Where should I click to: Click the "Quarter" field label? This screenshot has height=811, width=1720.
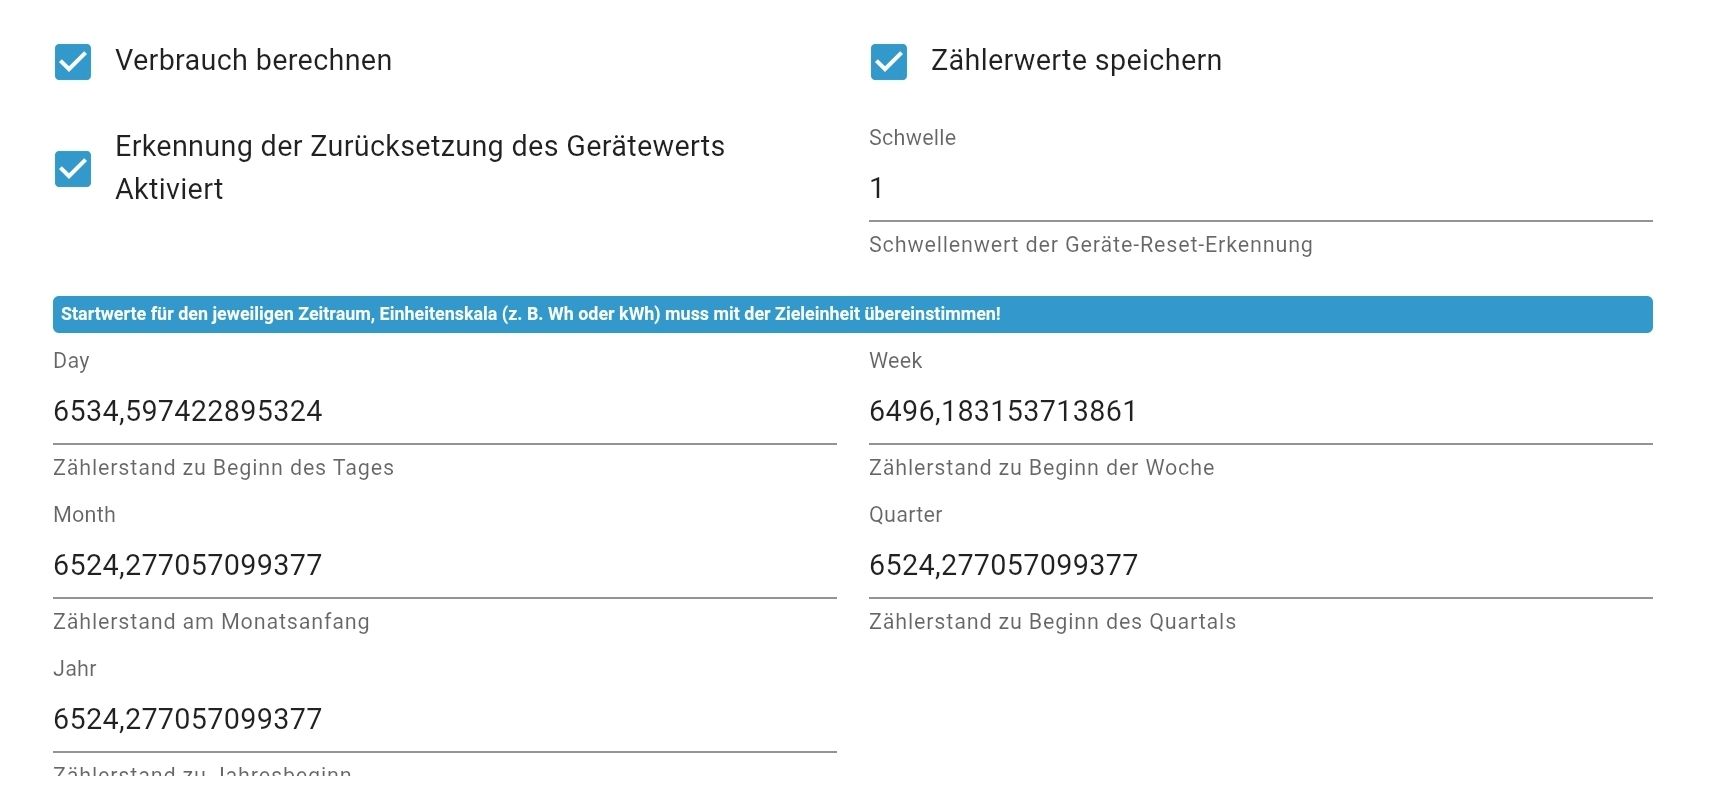tap(905, 515)
